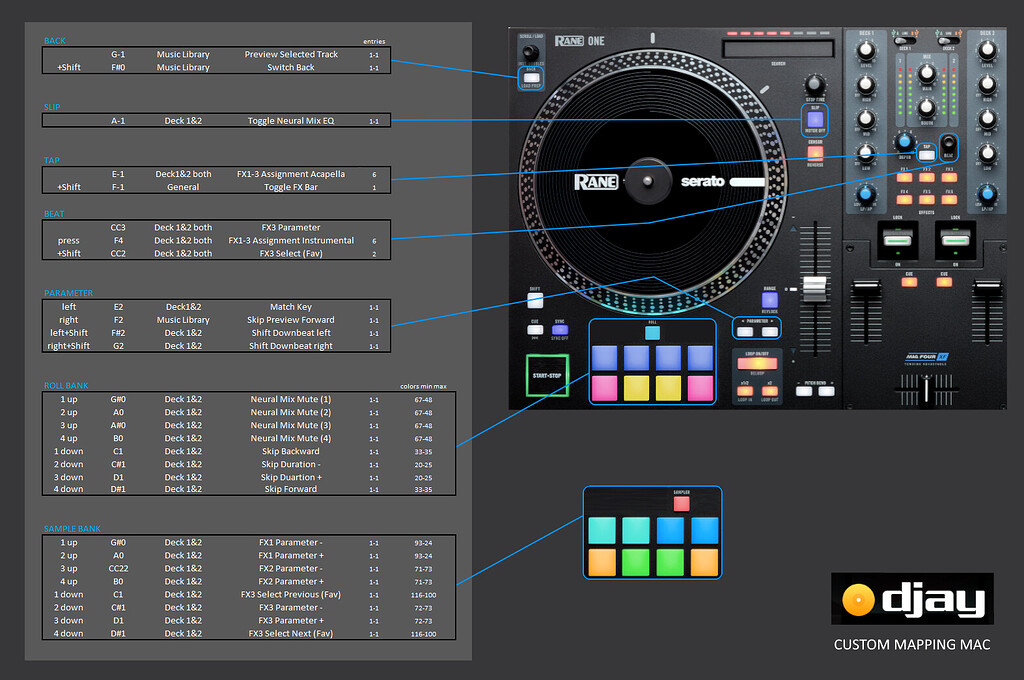Toggle the SYNC button
Screen dimensions: 1024x680
click(x=559, y=330)
